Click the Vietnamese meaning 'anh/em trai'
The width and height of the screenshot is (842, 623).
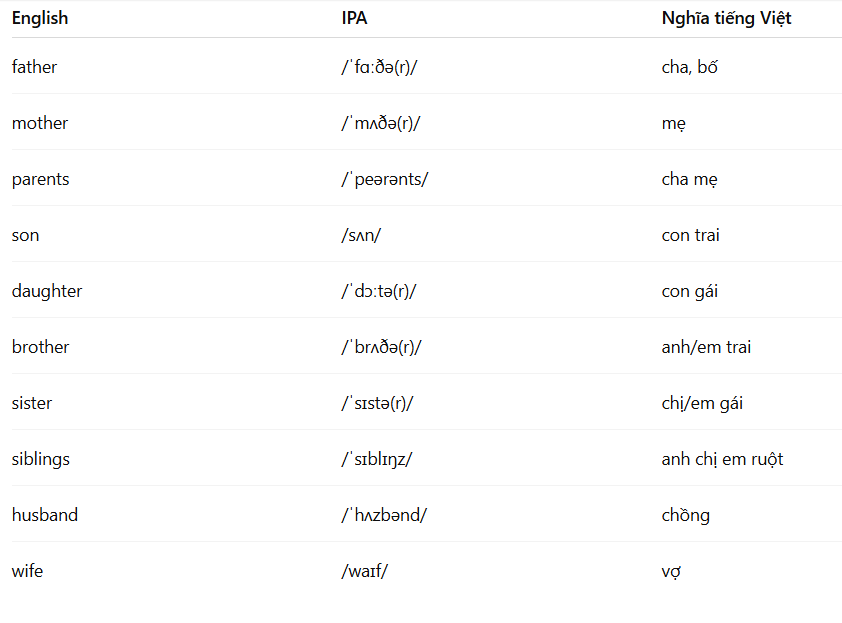click(706, 347)
